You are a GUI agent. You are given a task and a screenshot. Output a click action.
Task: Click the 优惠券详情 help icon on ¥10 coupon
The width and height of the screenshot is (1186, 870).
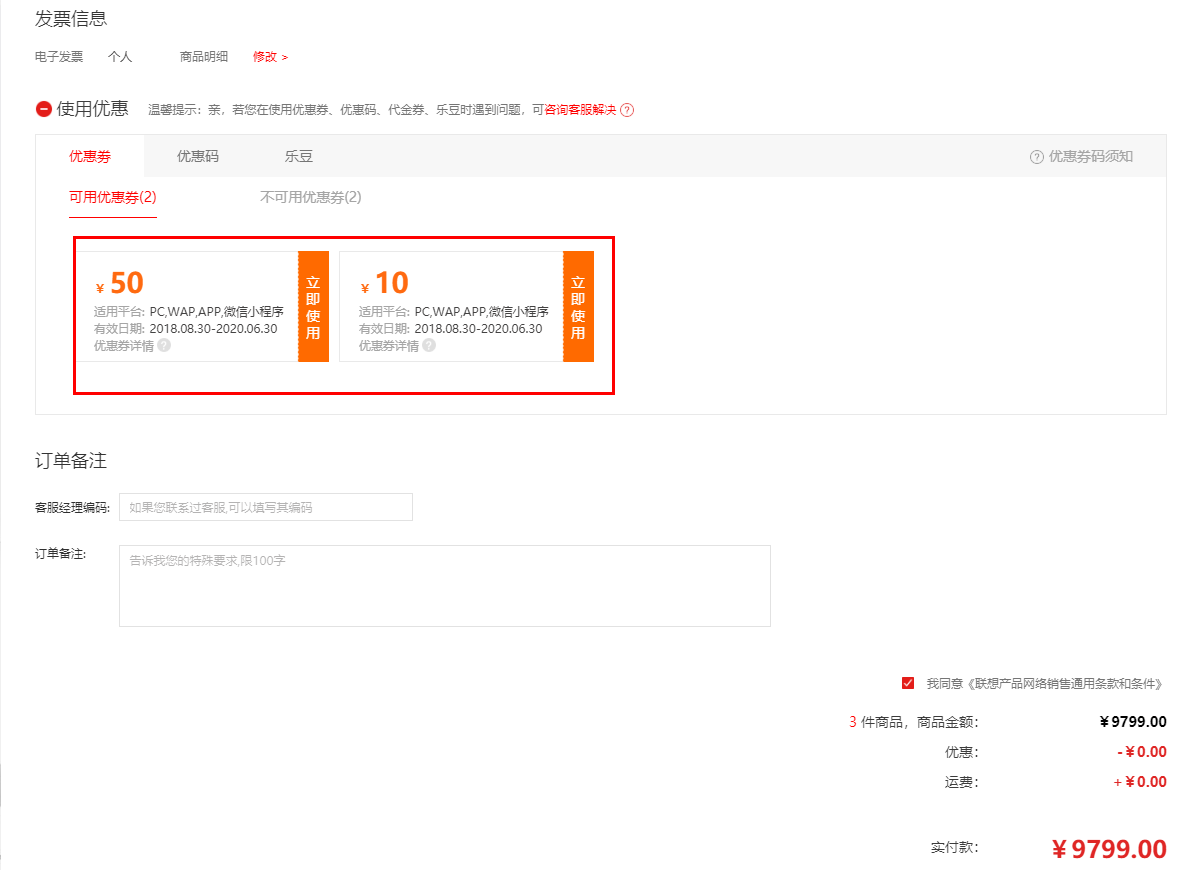click(429, 345)
